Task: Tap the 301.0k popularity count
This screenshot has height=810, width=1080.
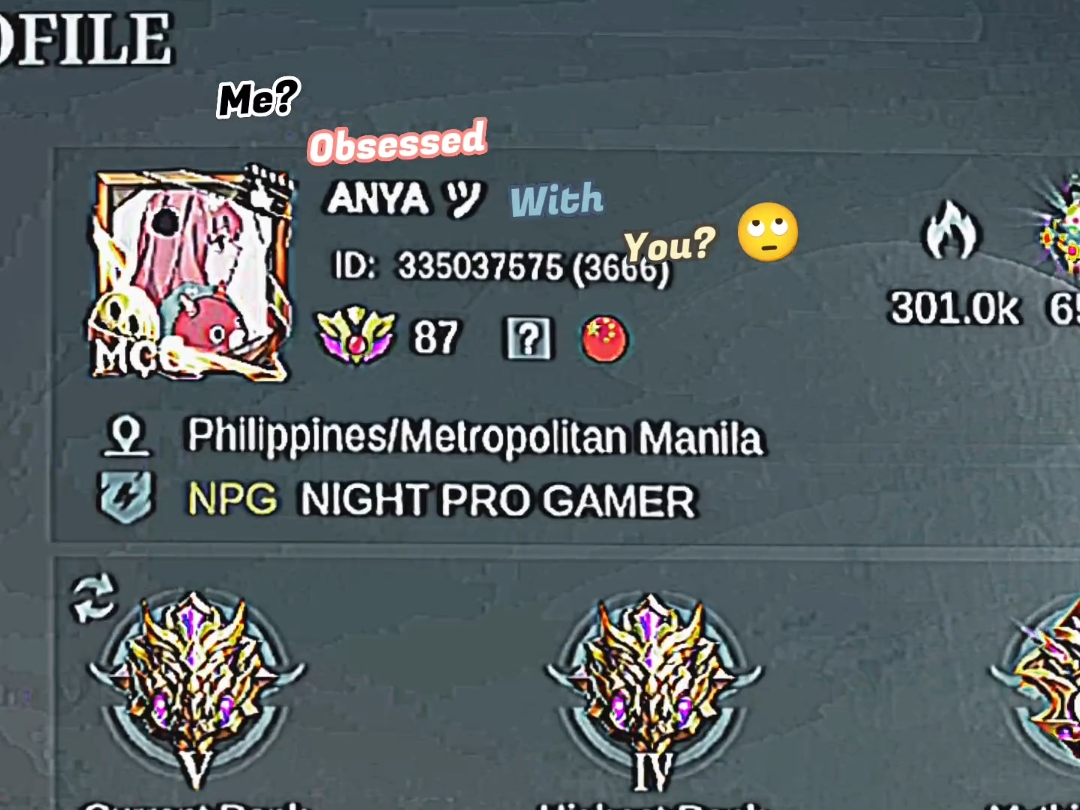Action: pyautogui.click(x=954, y=309)
